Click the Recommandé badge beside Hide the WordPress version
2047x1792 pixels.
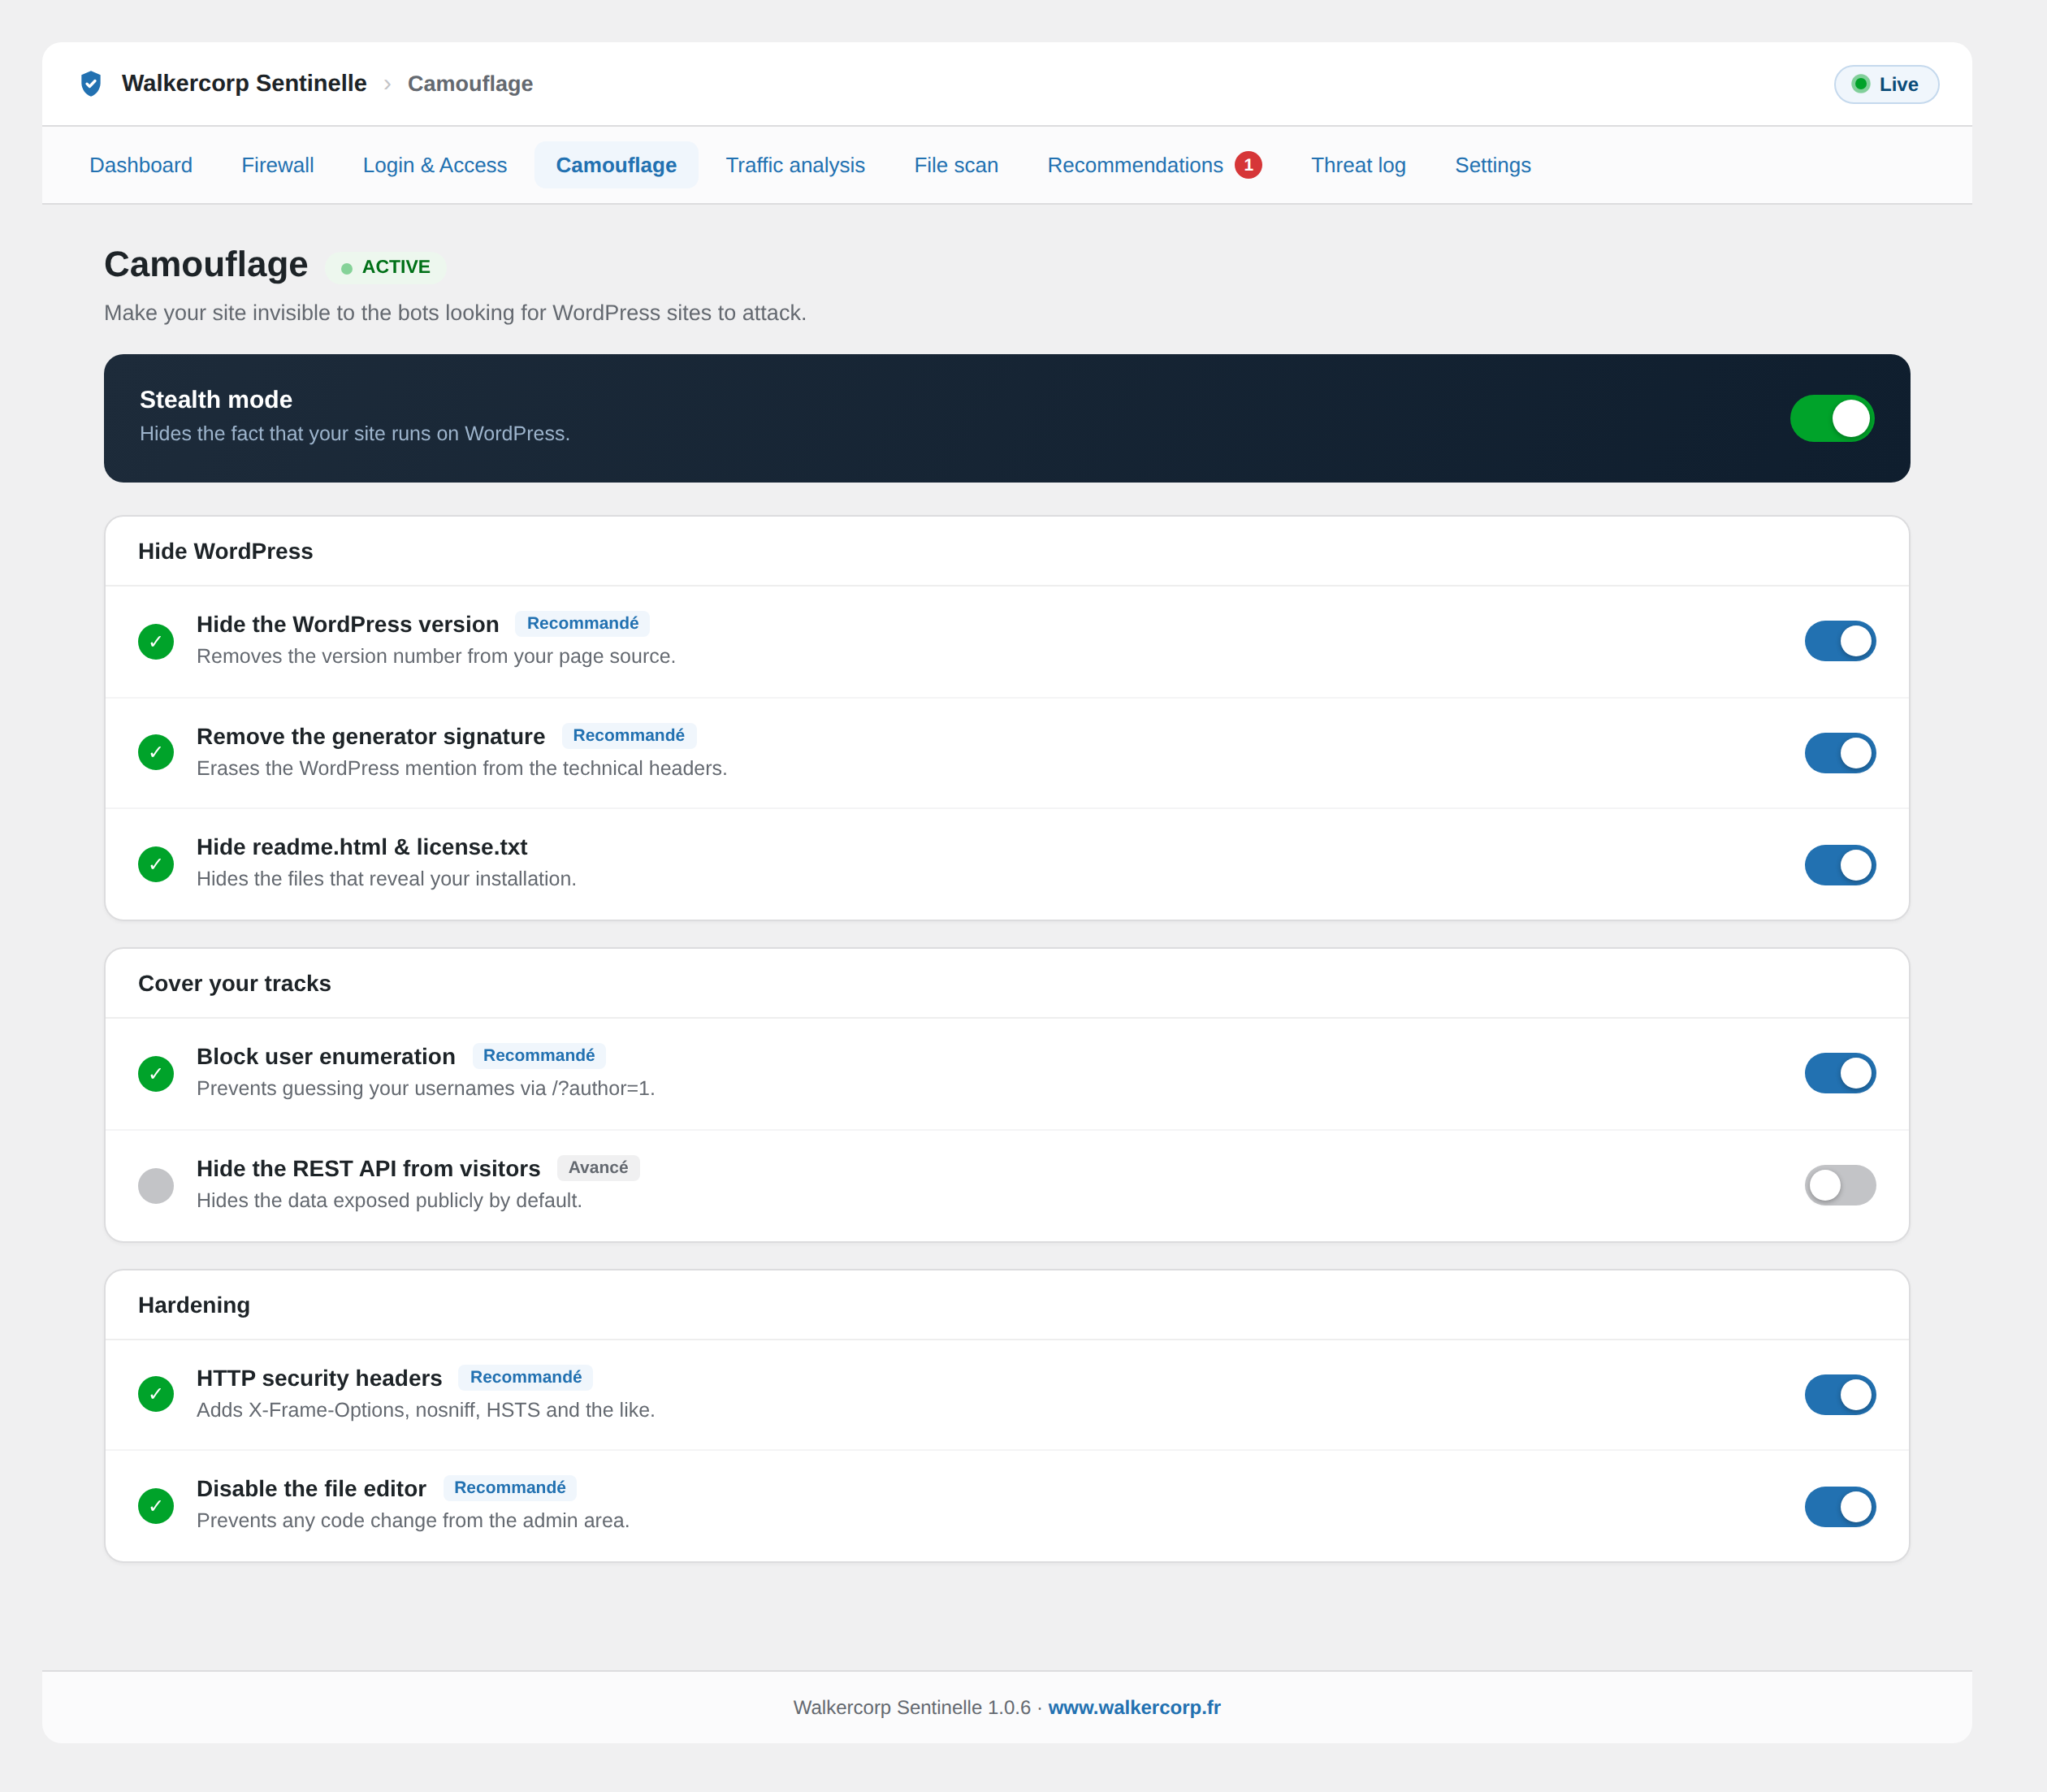click(x=582, y=623)
